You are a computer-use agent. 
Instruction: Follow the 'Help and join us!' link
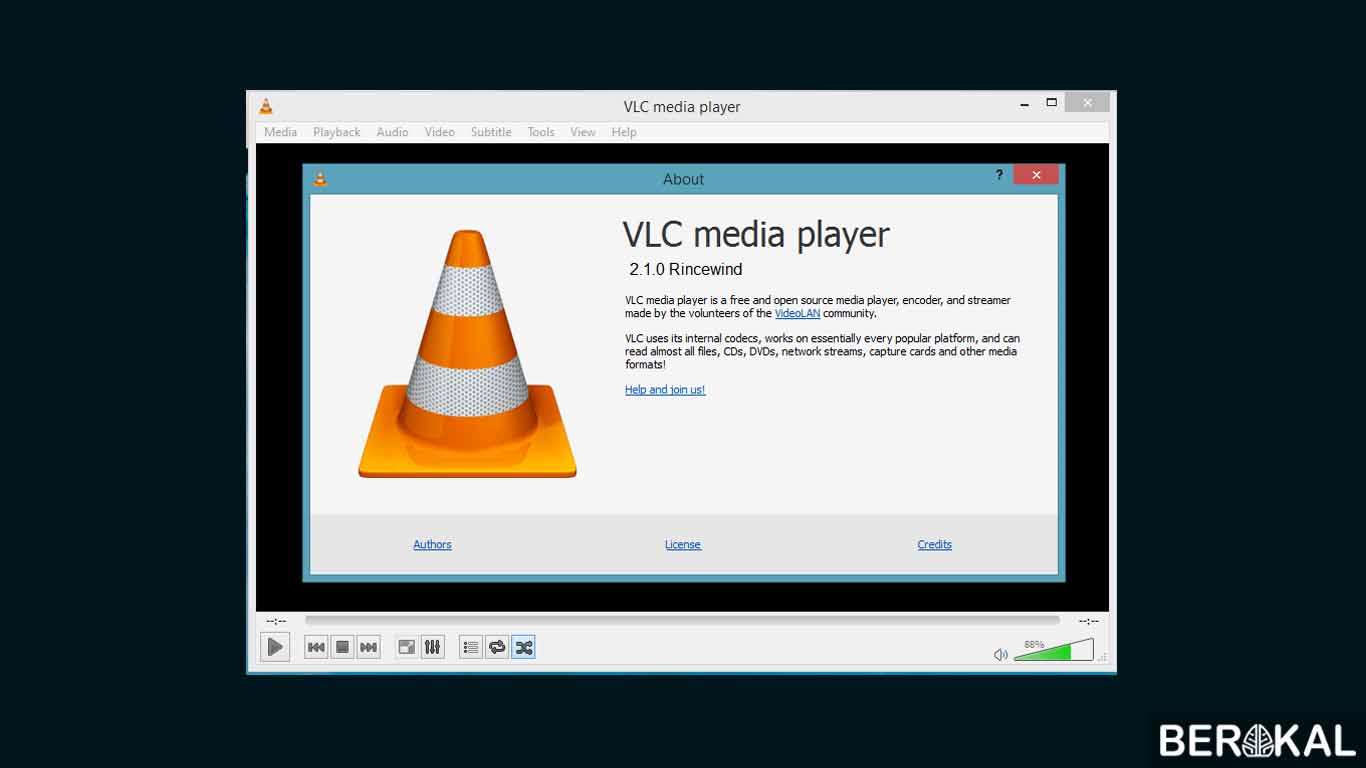pos(664,390)
